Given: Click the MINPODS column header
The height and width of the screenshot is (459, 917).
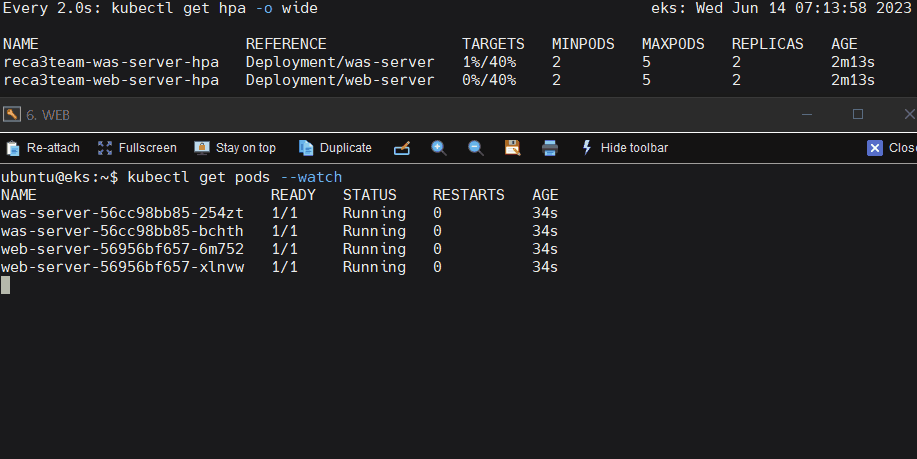Looking at the screenshot, I should (583, 44).
